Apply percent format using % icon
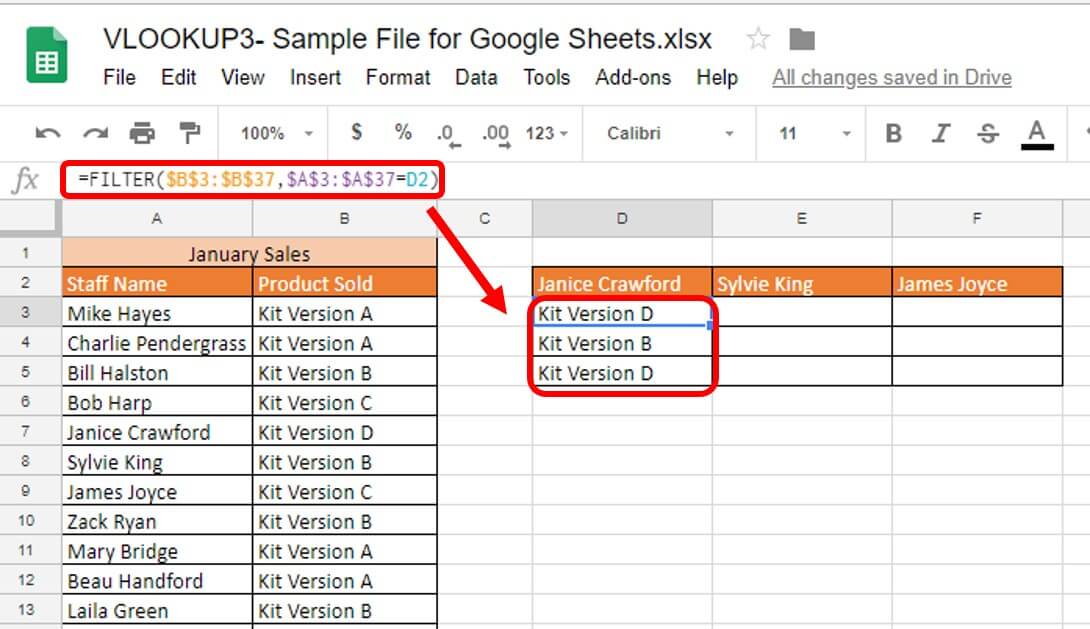Screen dimensions: 1090x629 click(403, 132)
